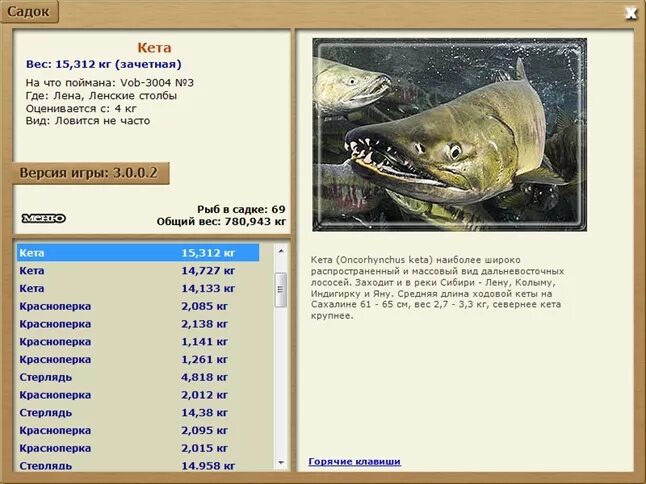Select the Стерлядь 4,818 кг row

tap(138, 377)
